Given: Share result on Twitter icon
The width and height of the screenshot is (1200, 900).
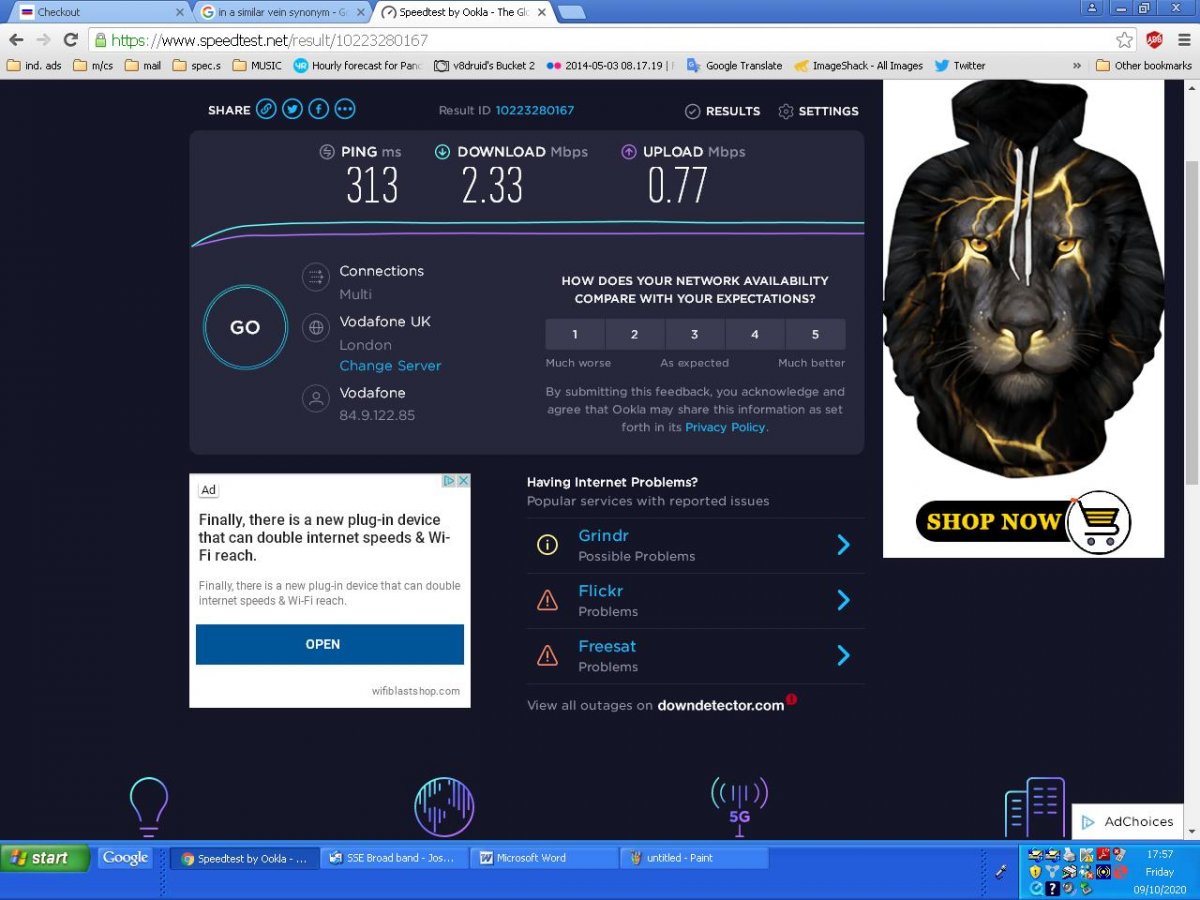Looking at the screenshot, I should pos(292,110).
